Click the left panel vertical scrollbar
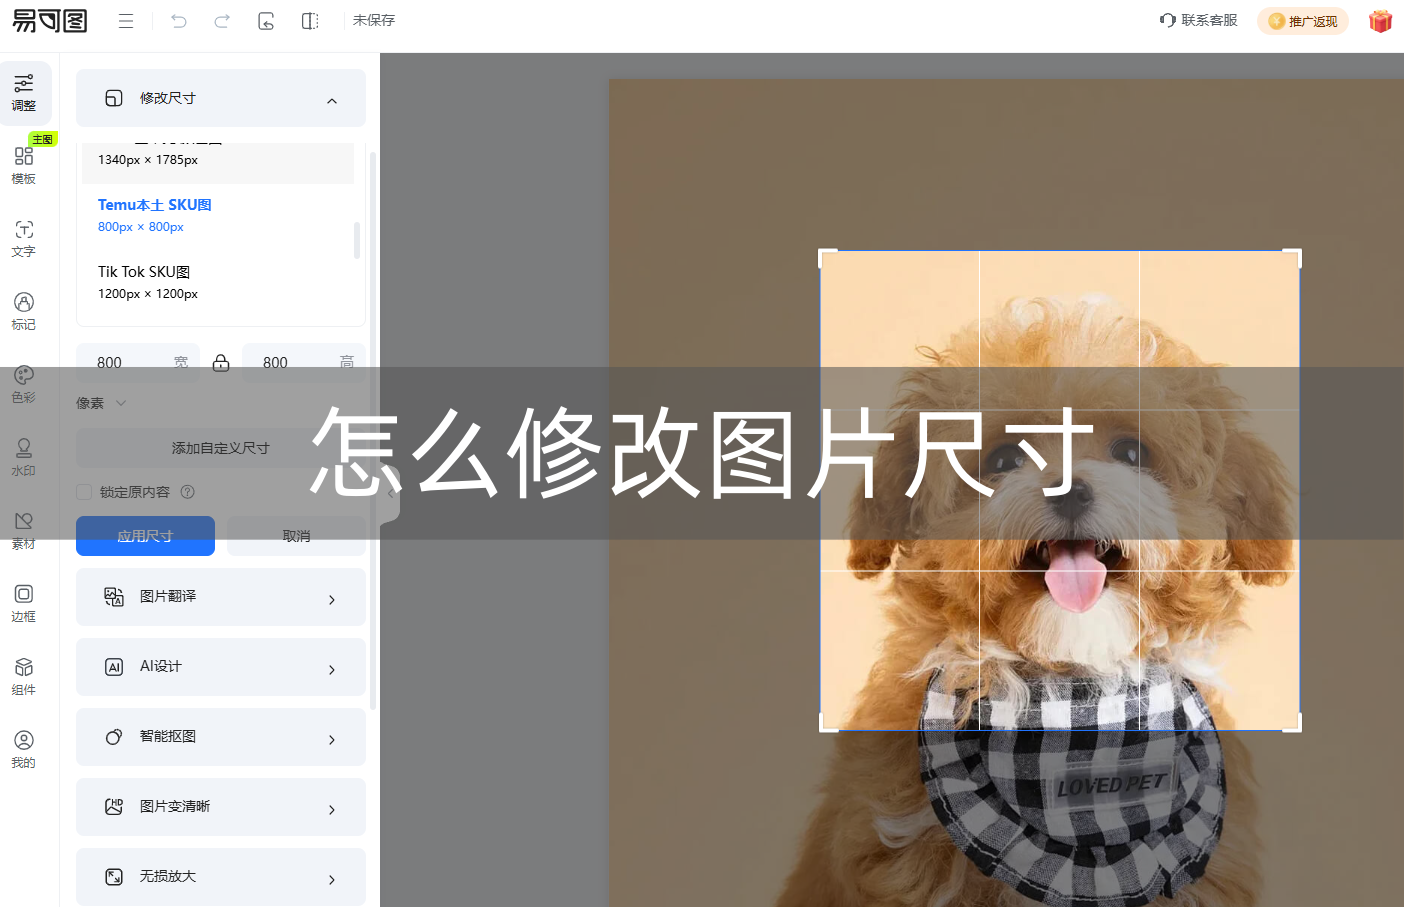The image size is (1404, 907). click(x=373, y=430)
